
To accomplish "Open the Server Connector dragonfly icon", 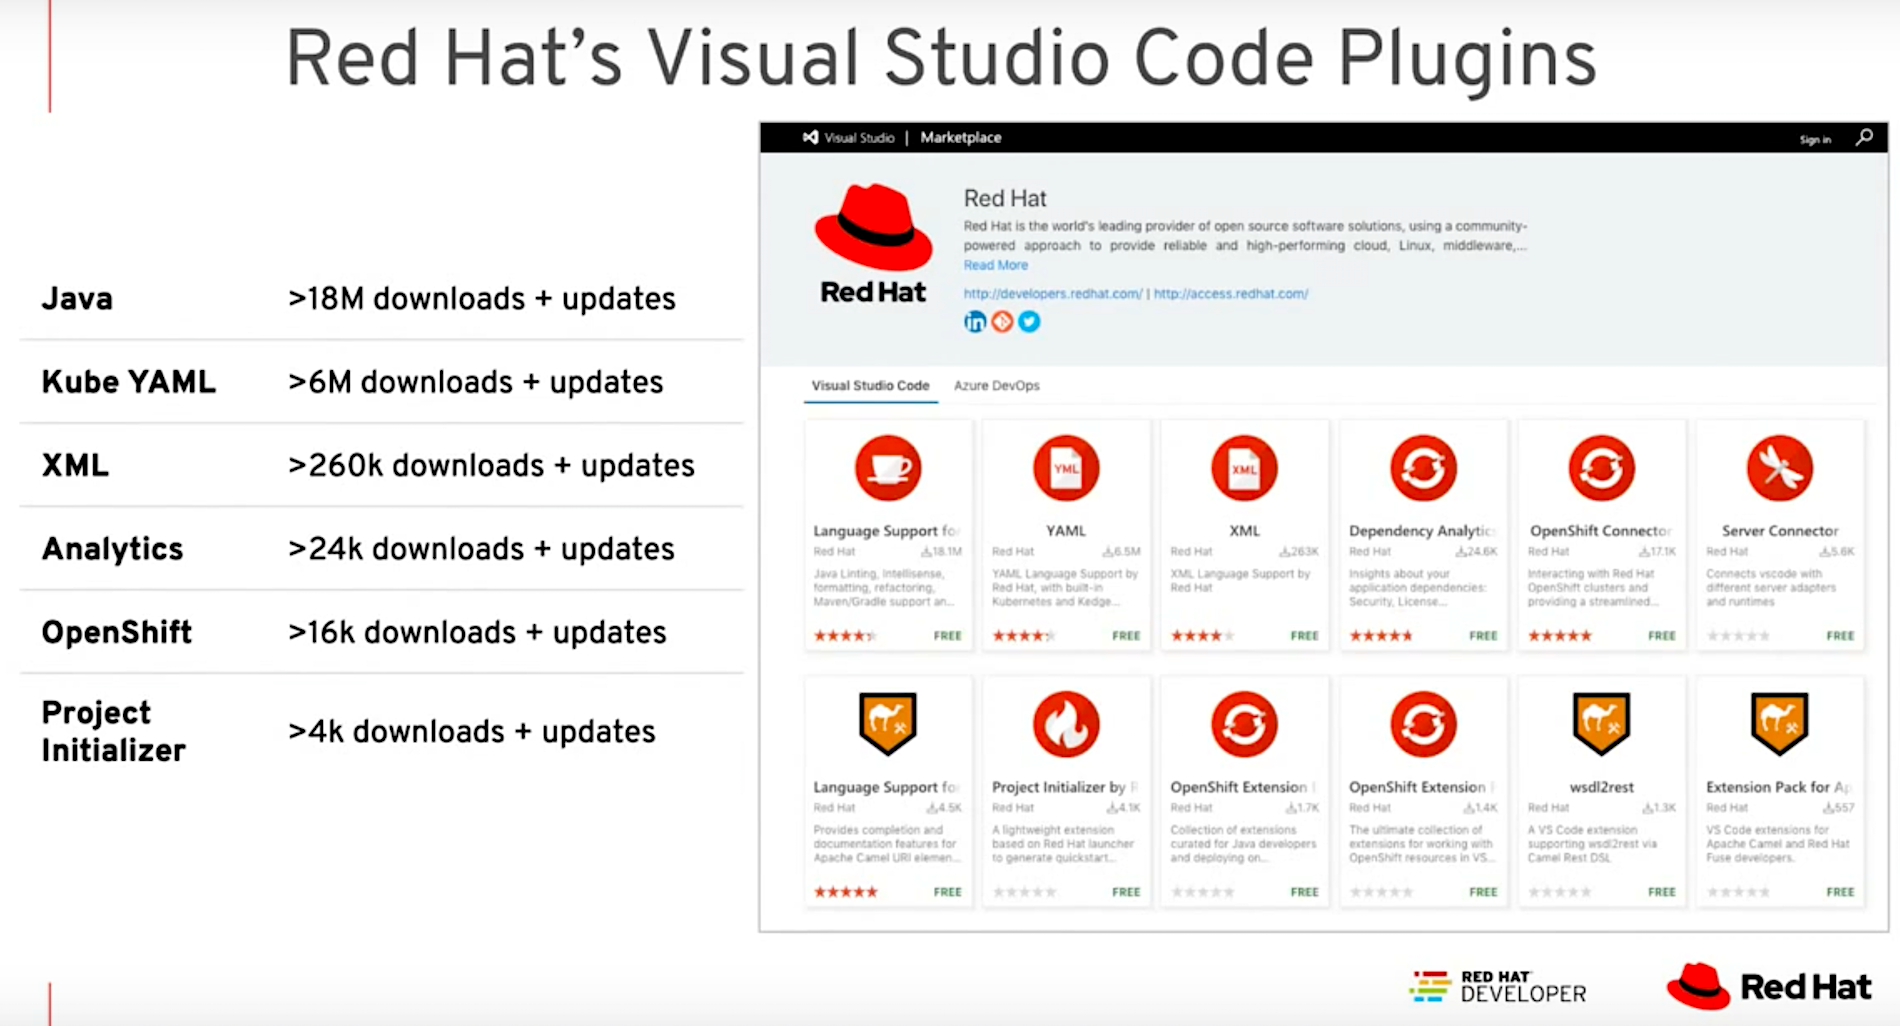I will [x=1780, y=468].
